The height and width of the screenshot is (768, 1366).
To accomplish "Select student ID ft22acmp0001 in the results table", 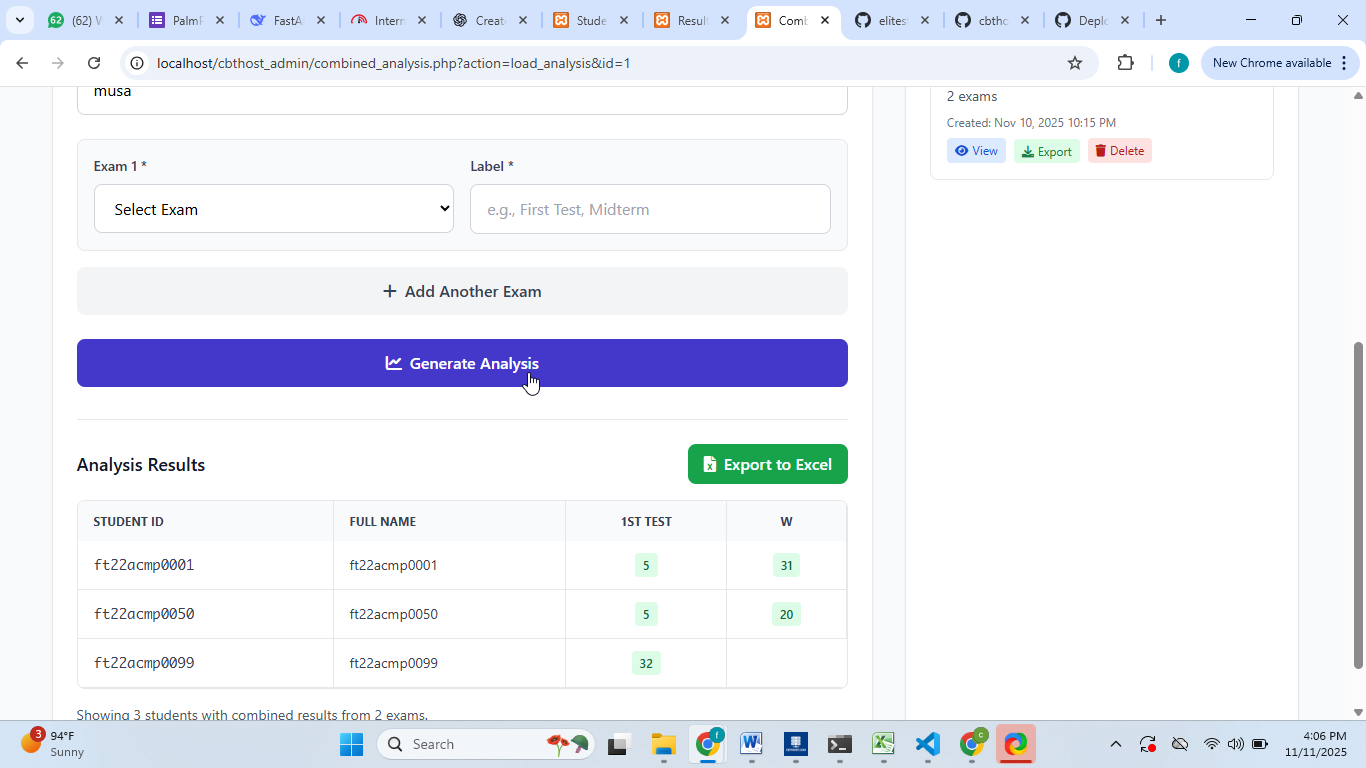I will click(x=144, y=565).
